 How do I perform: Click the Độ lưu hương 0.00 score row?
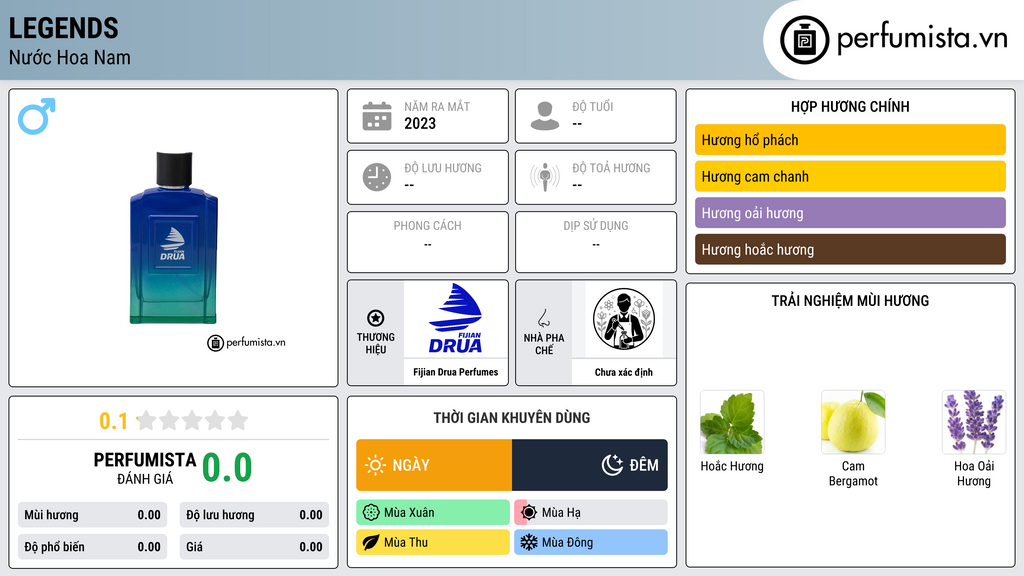254,515
